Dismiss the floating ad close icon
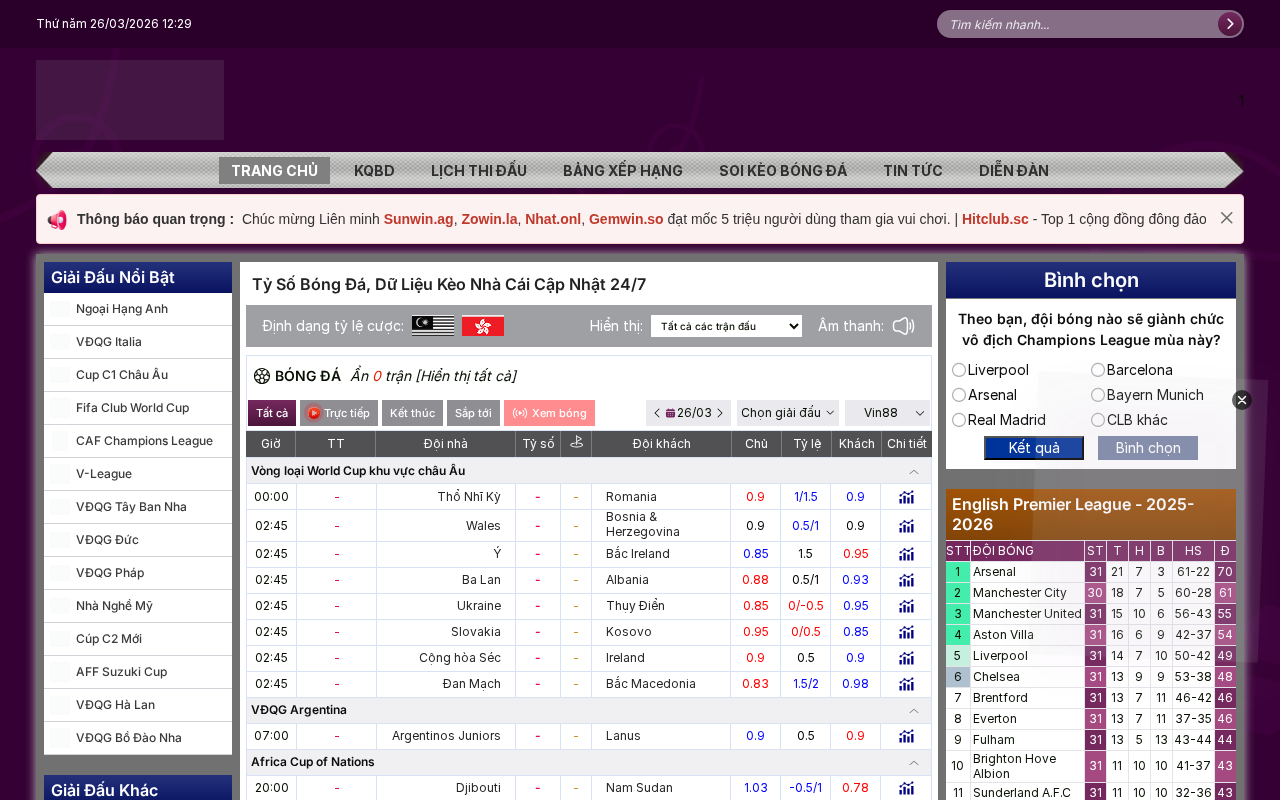Screen dimensions: 1280x800 (1242, 400)
